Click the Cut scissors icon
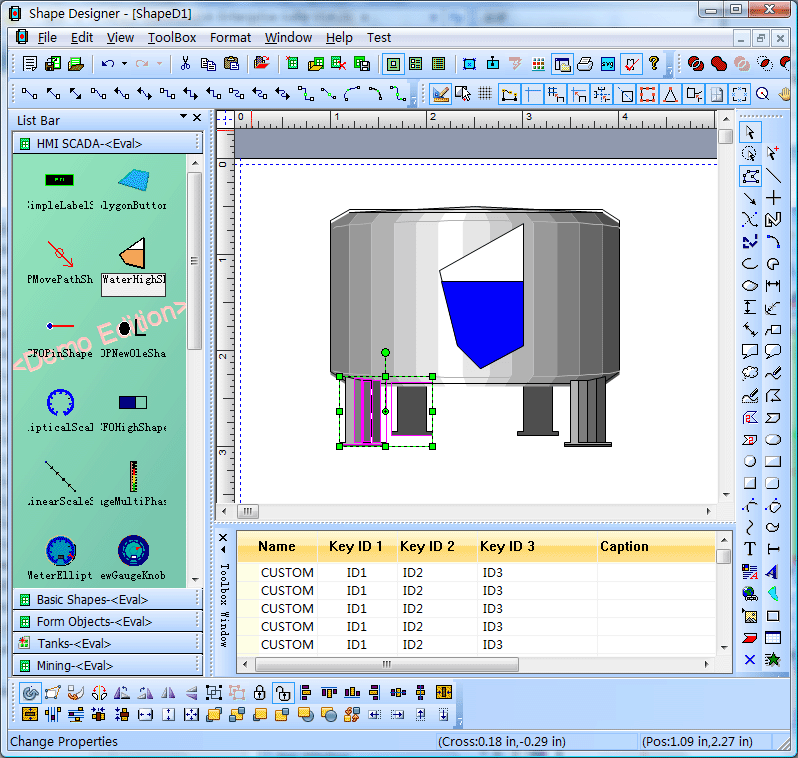The height and width of the screenshot is (758, 798). pyautogui.click(x=185, y=63)
